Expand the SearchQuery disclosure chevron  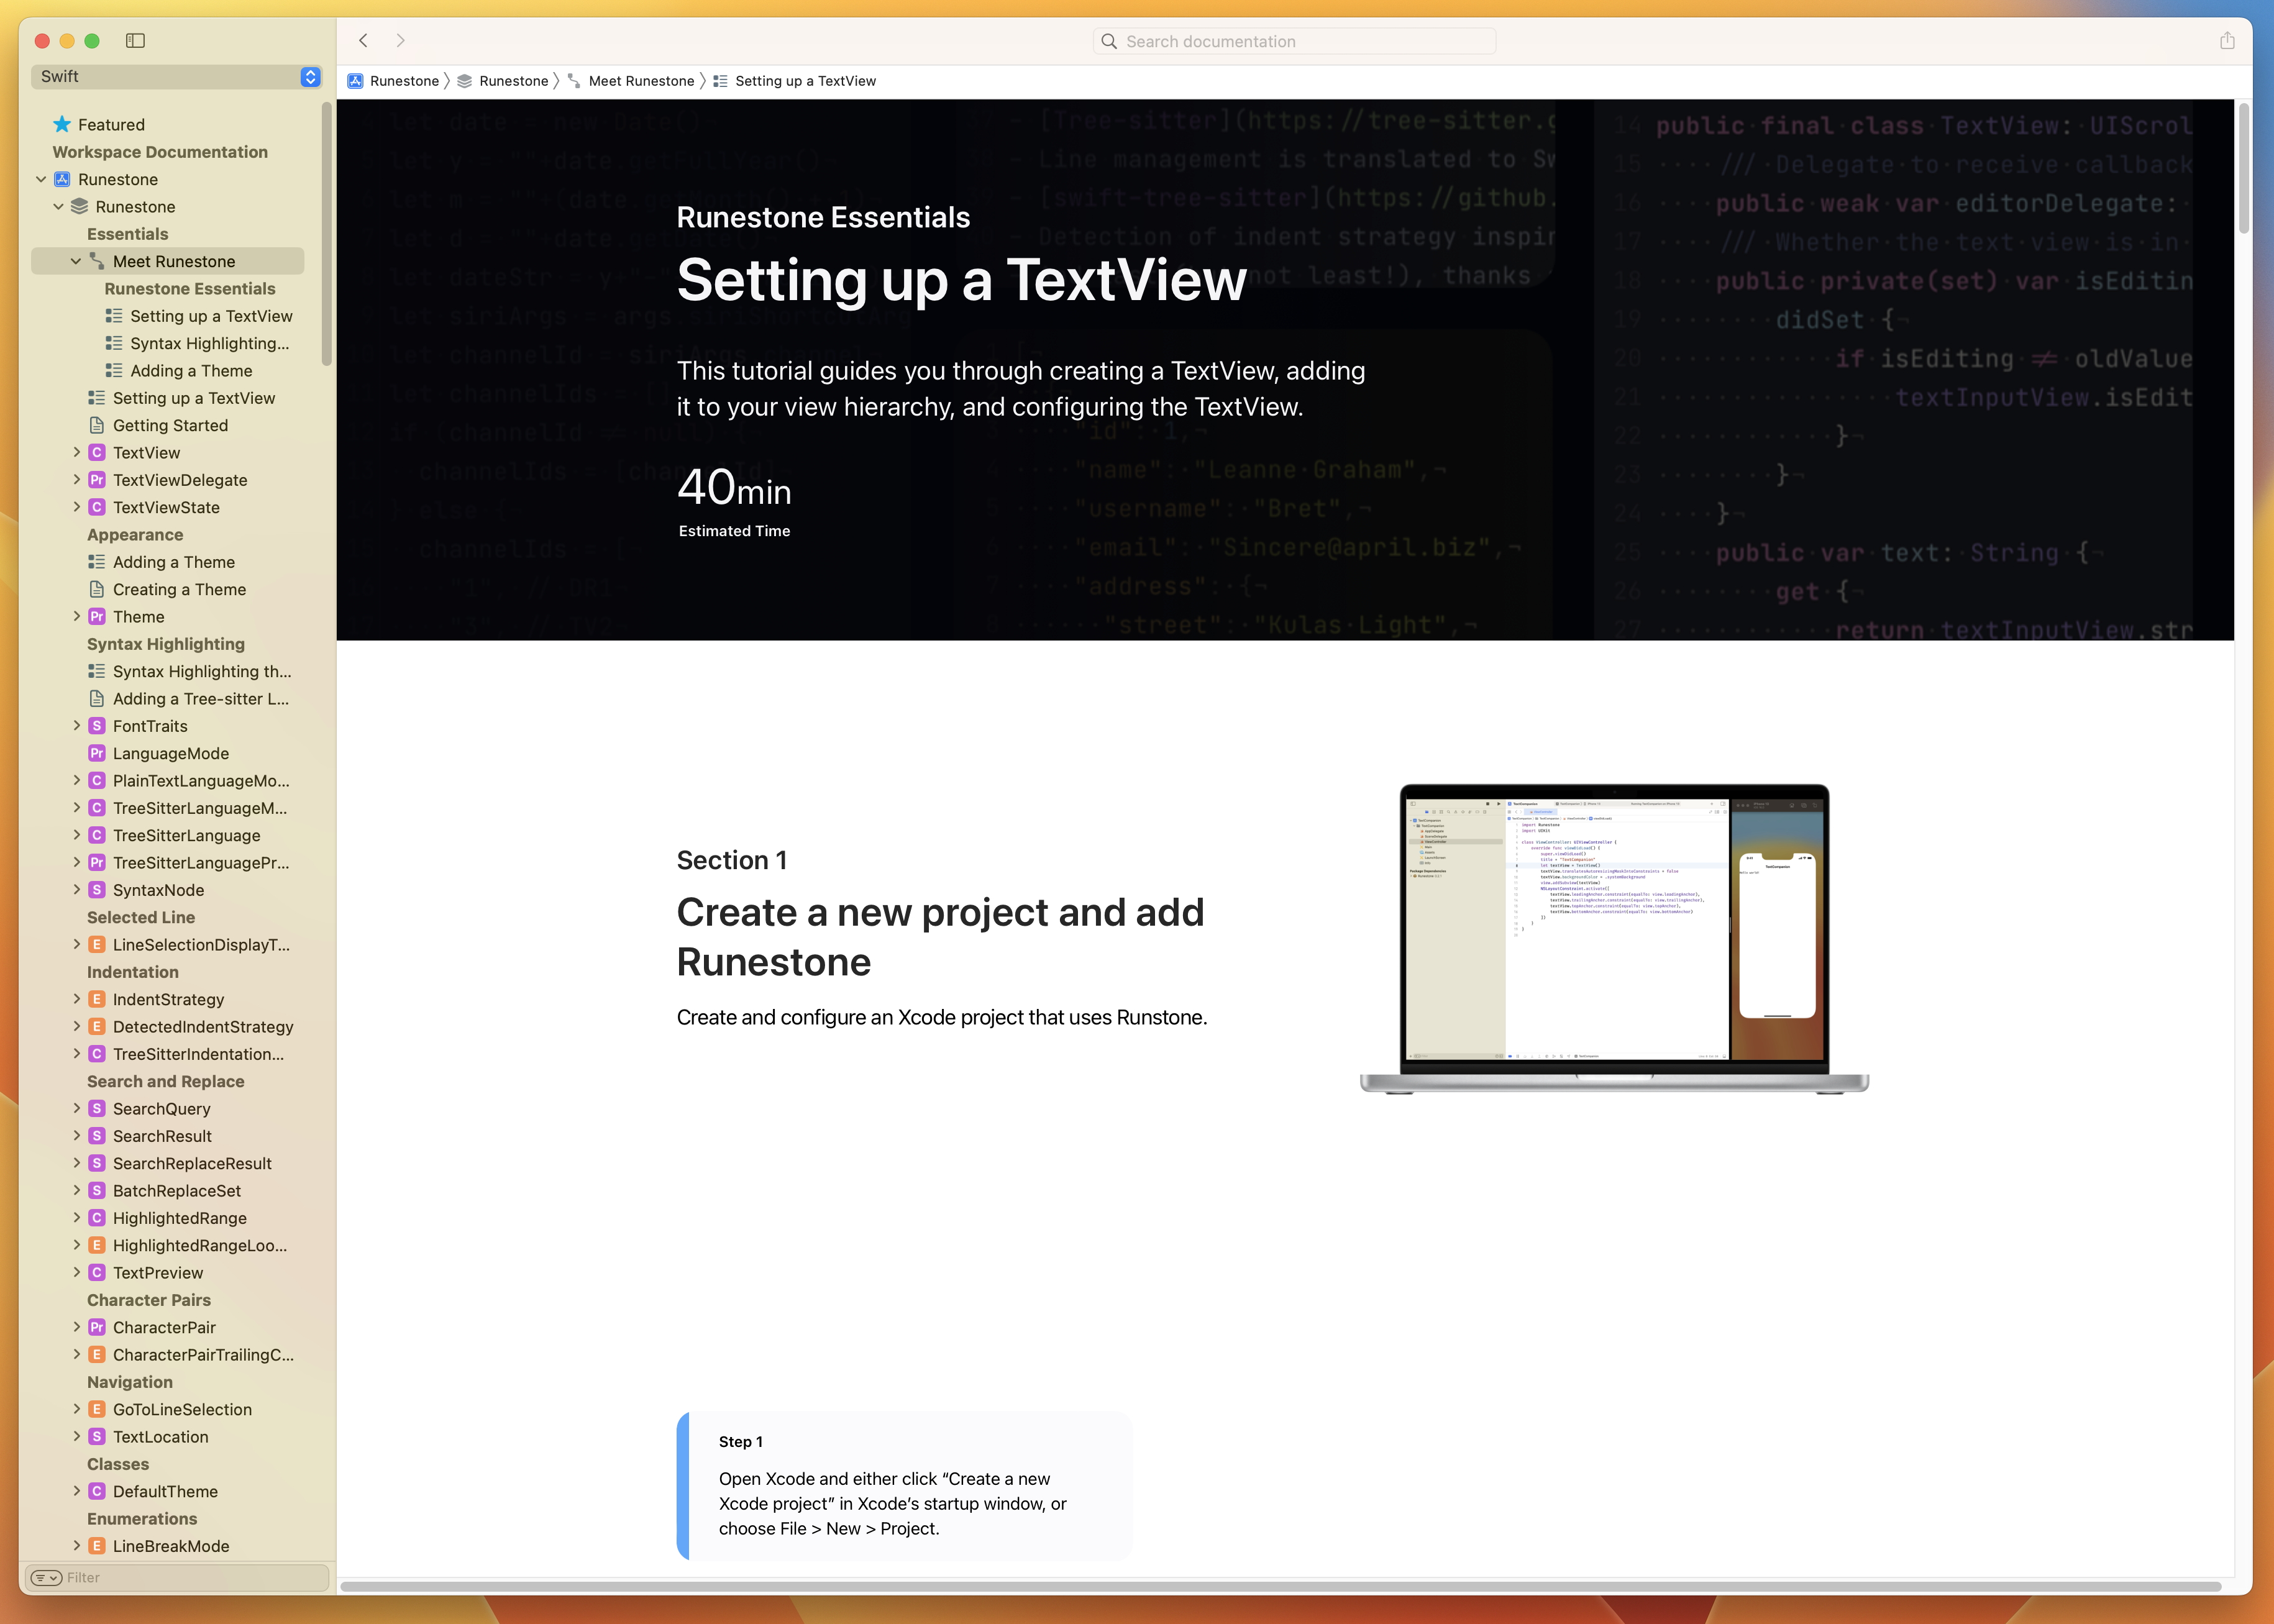(x=76, y=1108)
